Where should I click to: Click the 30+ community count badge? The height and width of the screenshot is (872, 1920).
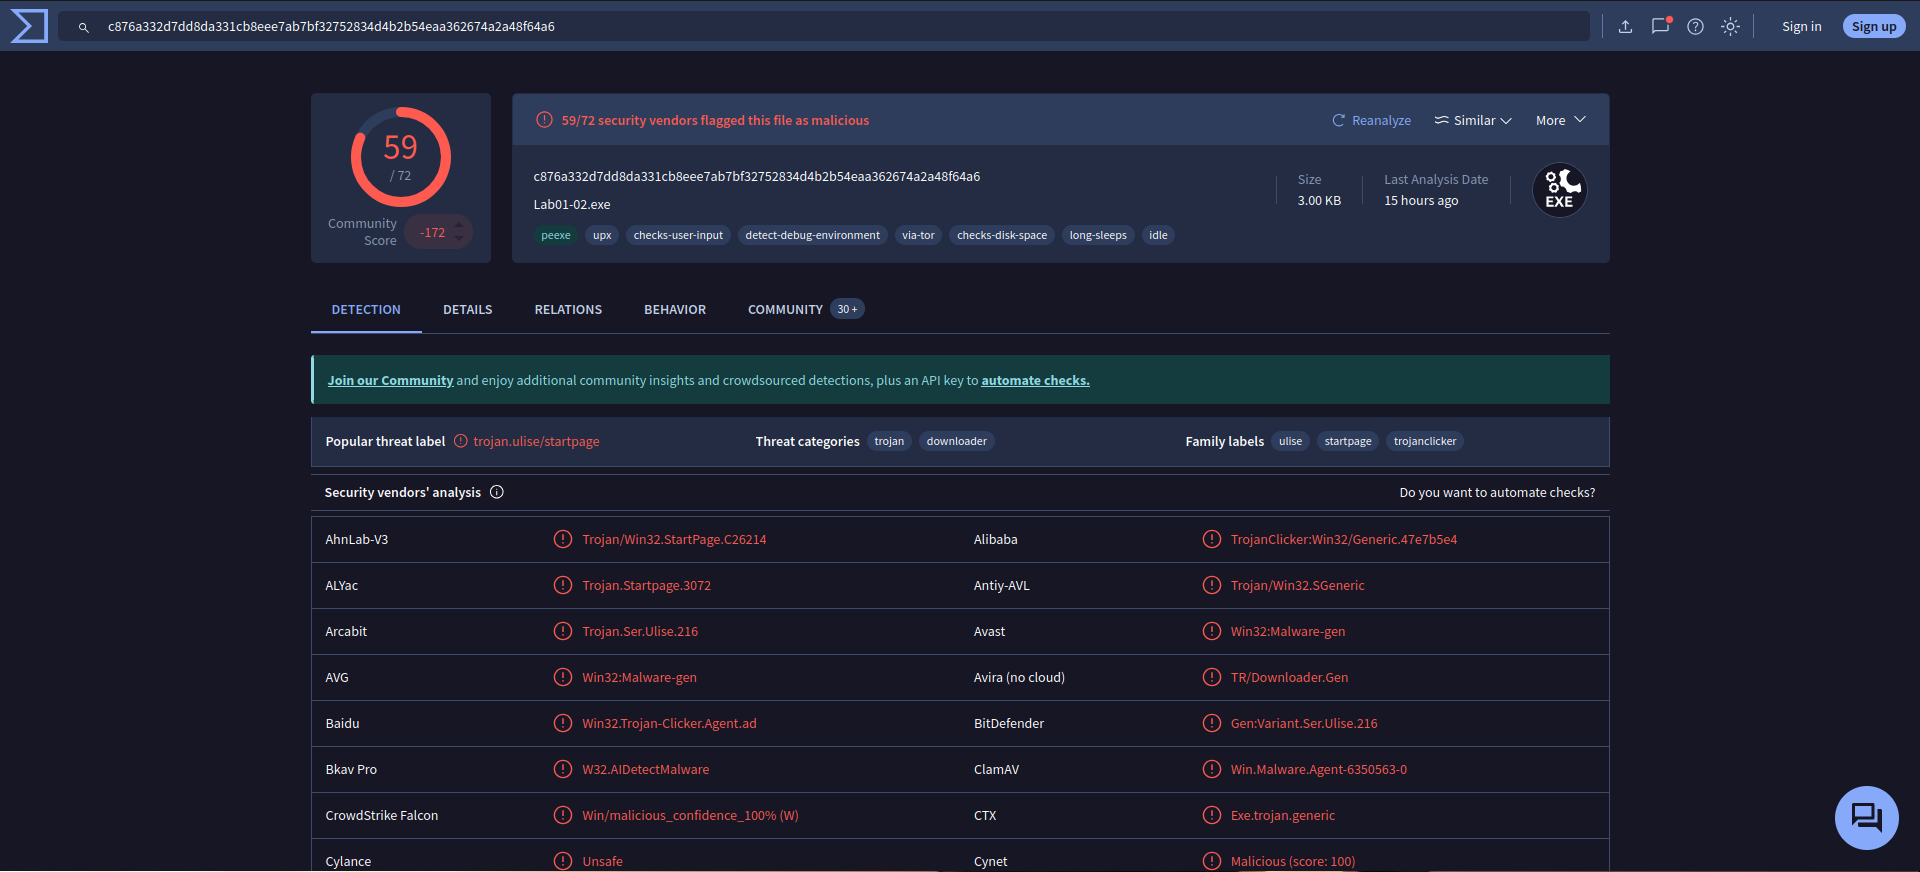[847, 310]
